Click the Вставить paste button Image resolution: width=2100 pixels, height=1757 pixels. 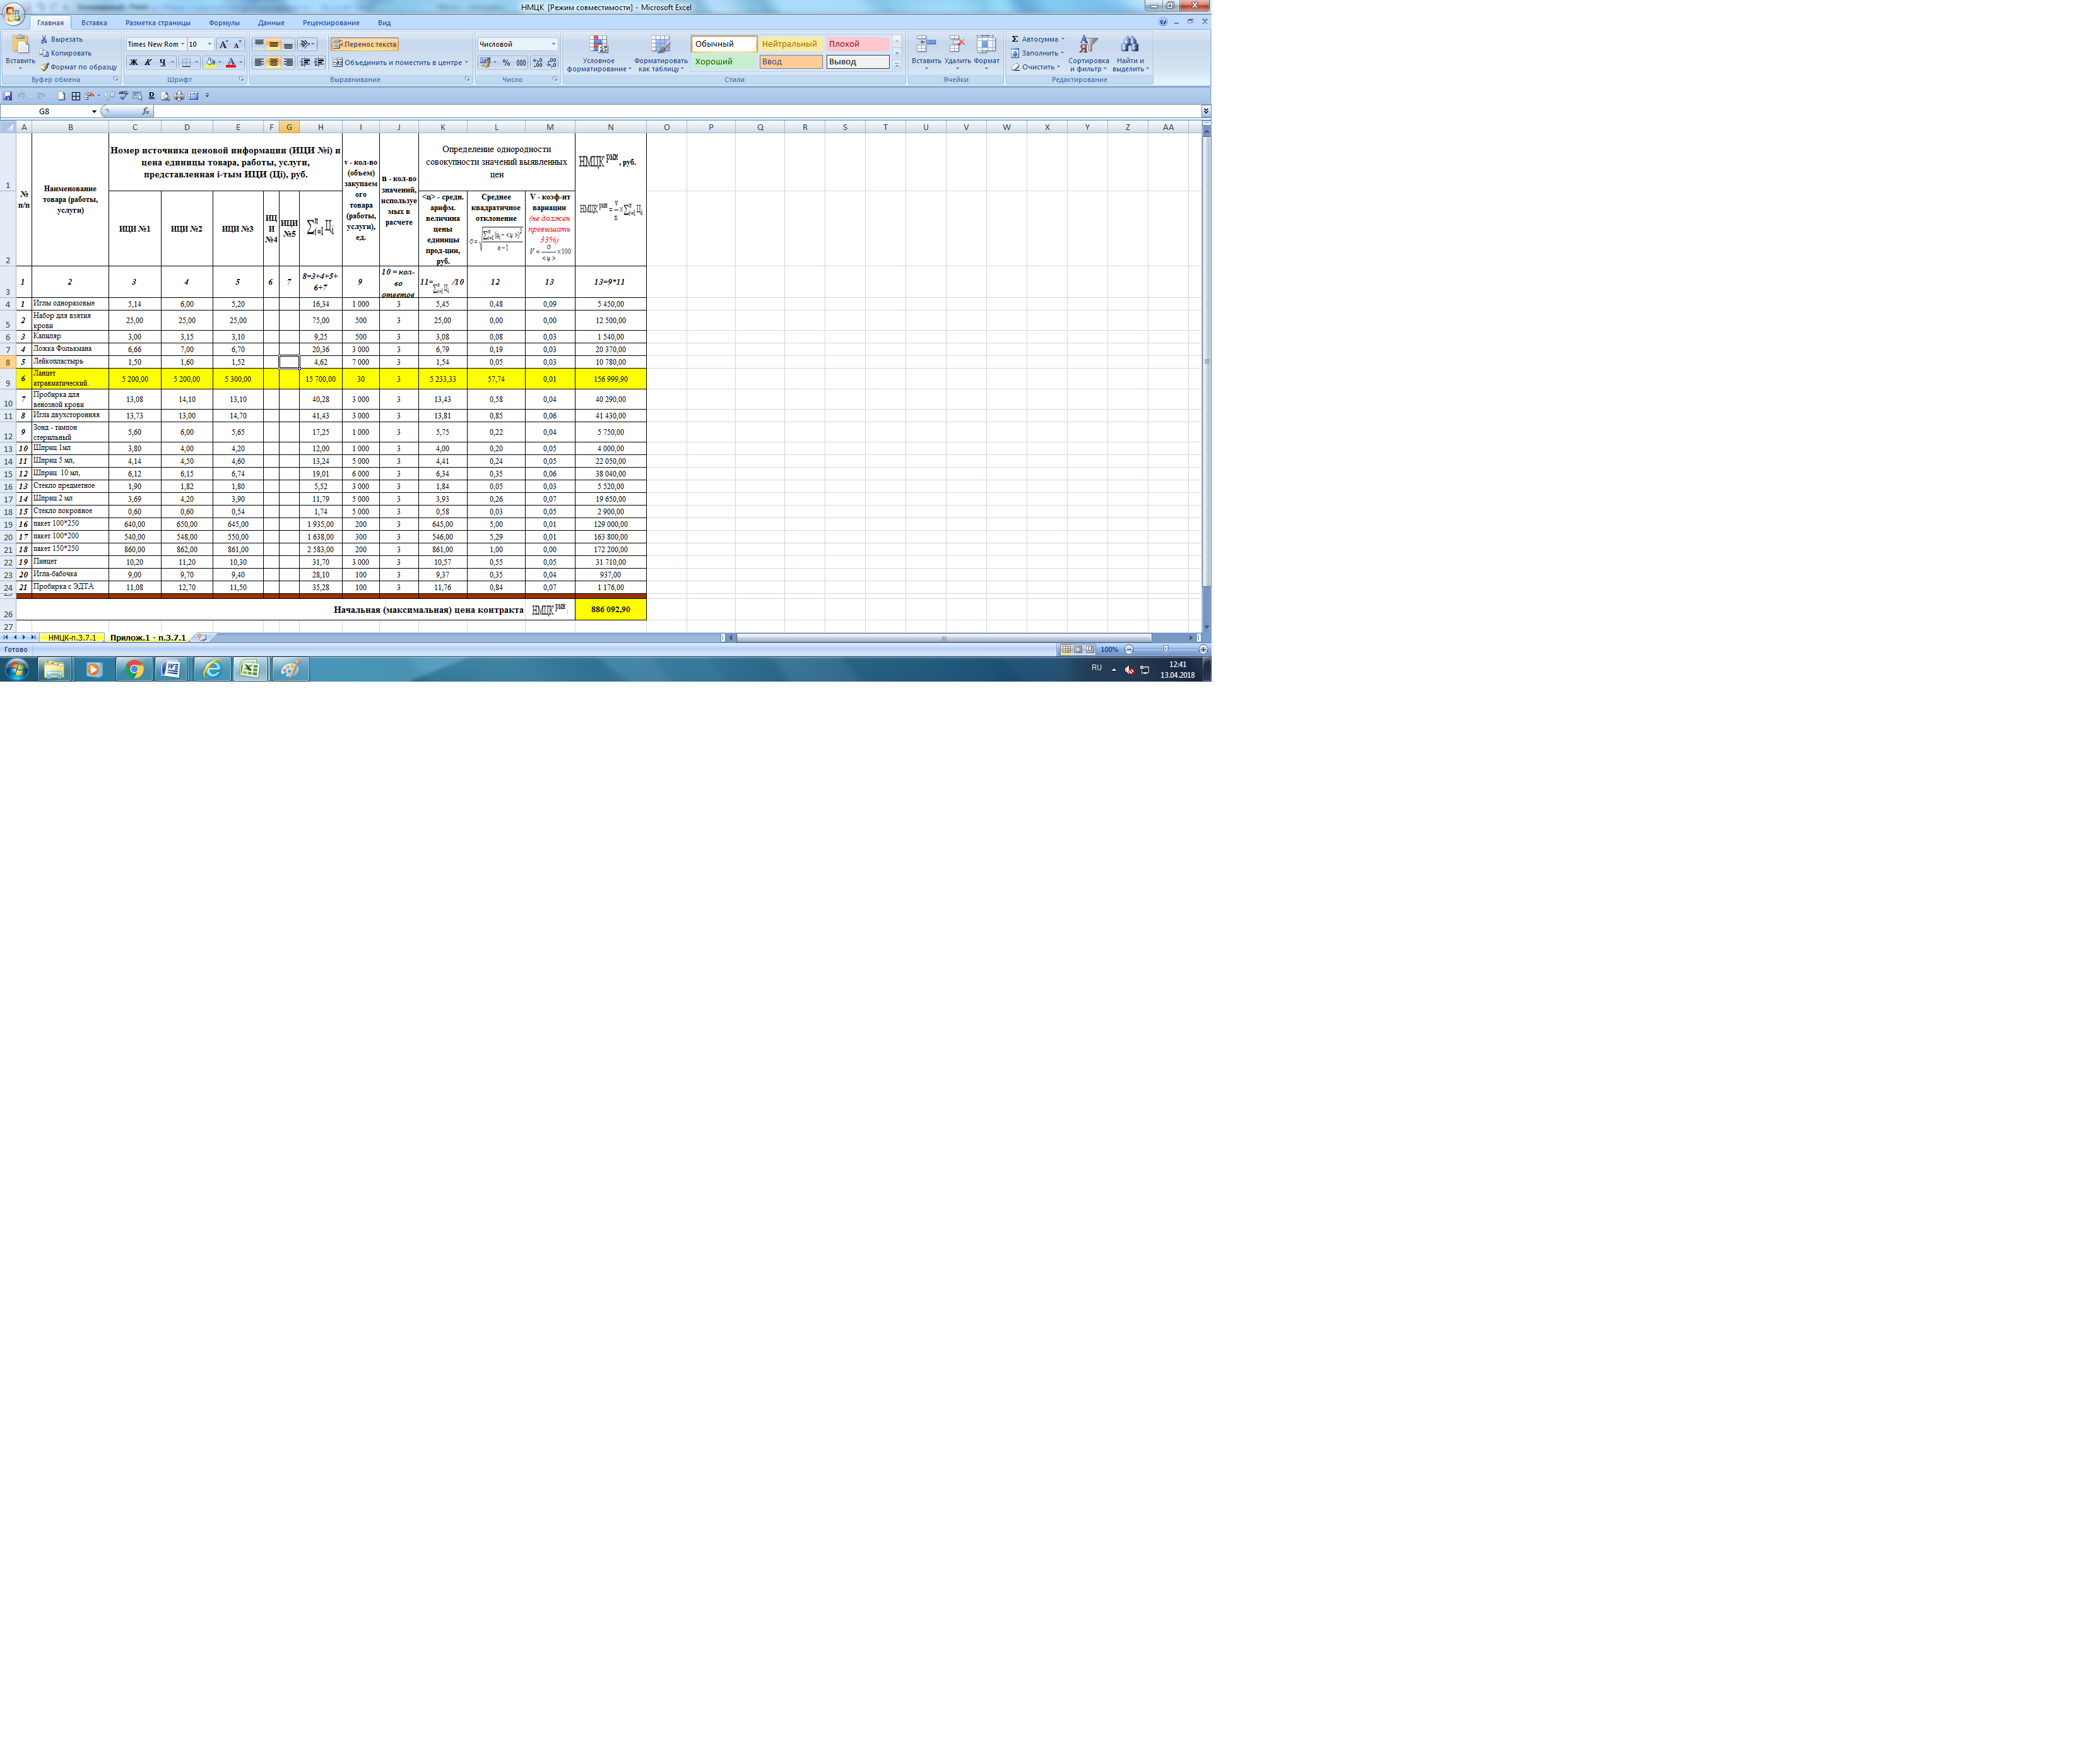(20, 52)
